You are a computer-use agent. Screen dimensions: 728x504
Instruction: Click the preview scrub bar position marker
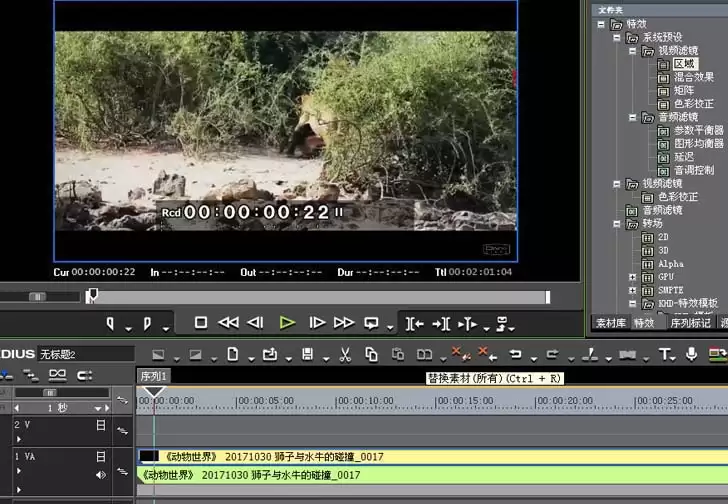point(92,295)
